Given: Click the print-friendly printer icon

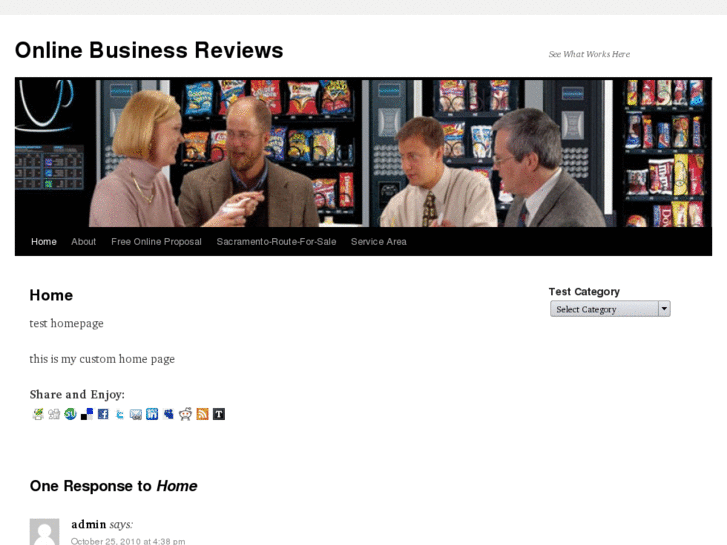Looking at the screenshot, I should pyautogui.click(x=38, y=414).
